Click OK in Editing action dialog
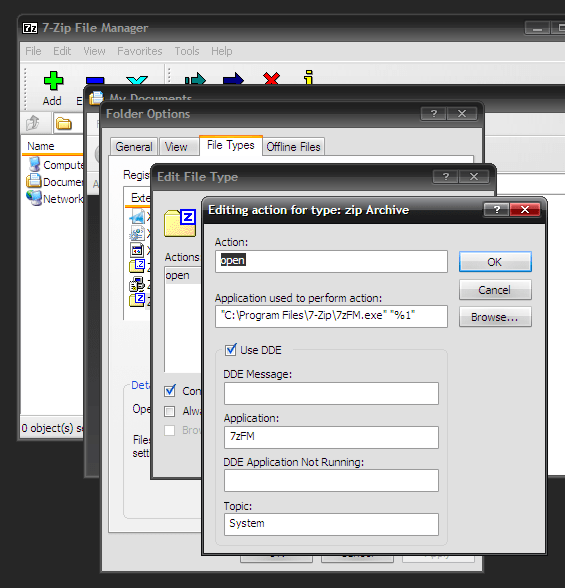Viewport: 565px width, 588px height. click(x=495, y=262)
